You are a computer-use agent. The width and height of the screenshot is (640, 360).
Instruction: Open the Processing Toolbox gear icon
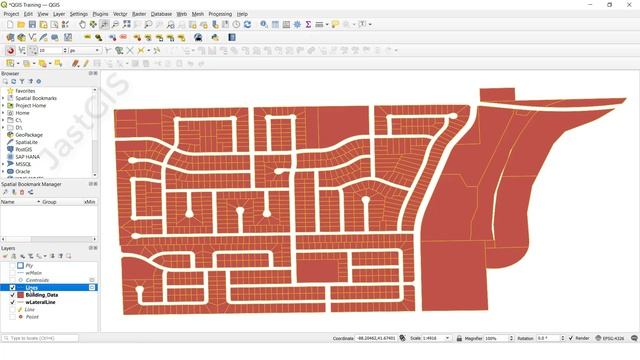click(x=297, y=24)
